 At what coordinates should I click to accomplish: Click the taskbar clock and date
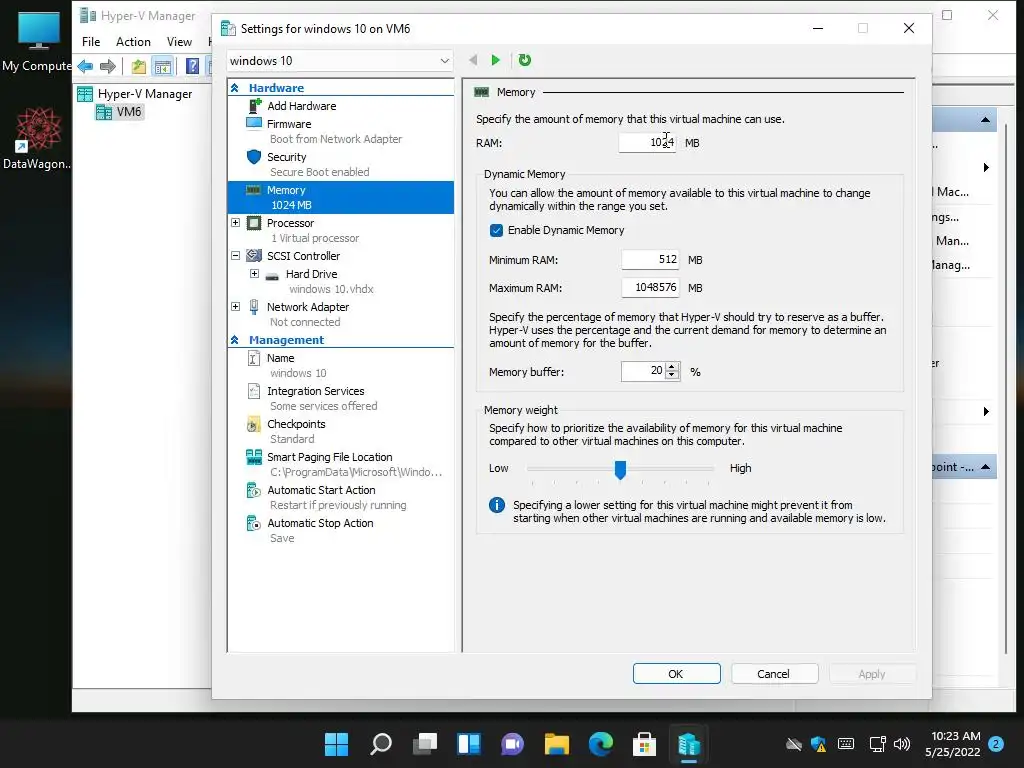953,744
